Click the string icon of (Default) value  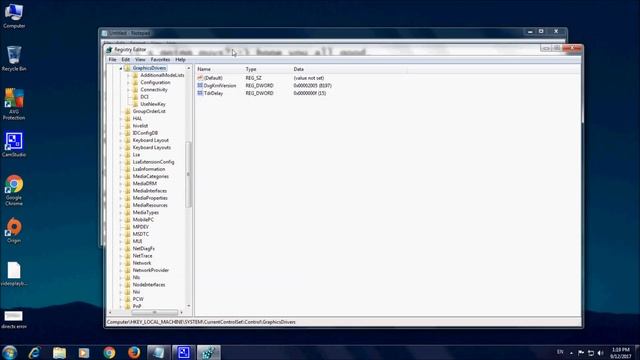click(200, 78)
